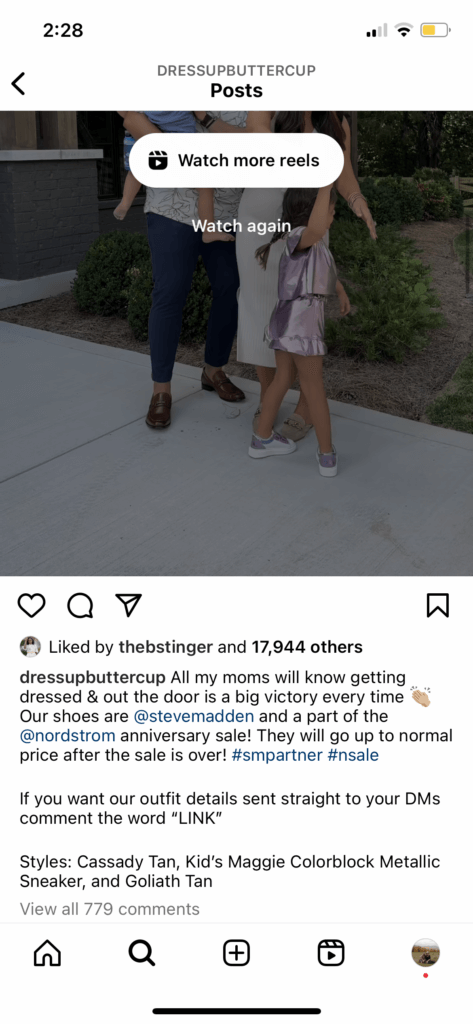Viewport: 473px width, 1024px height.
Task: Tap Watch more reels button
Action: pyautogui.click(x=236, y=161)
